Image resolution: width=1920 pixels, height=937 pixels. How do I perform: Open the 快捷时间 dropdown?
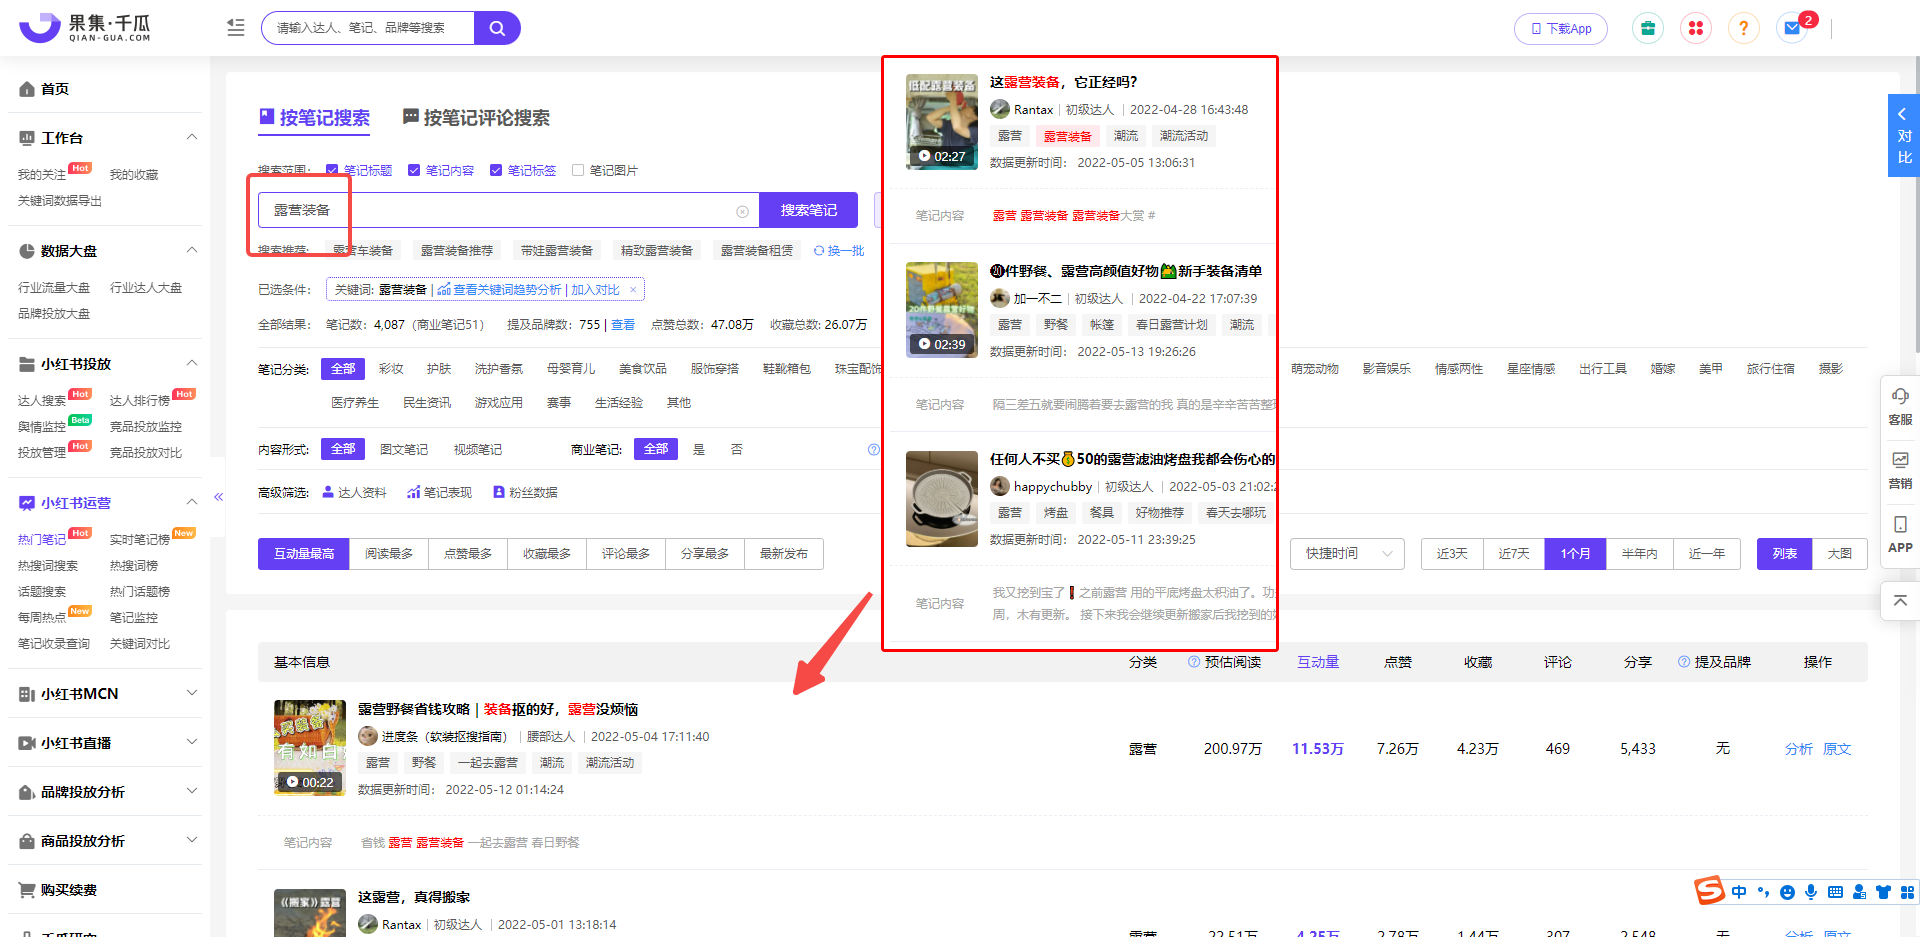(x=1347, y=554)
